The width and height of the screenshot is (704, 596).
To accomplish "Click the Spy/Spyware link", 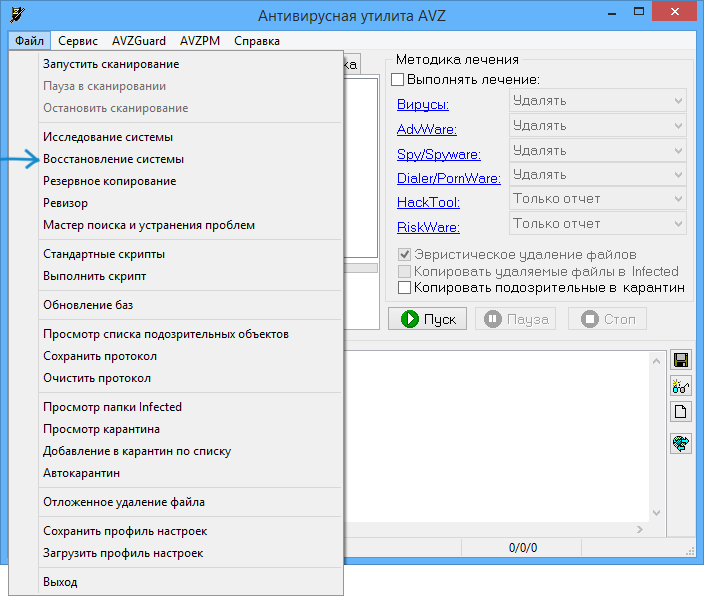I will pos(438,154).
